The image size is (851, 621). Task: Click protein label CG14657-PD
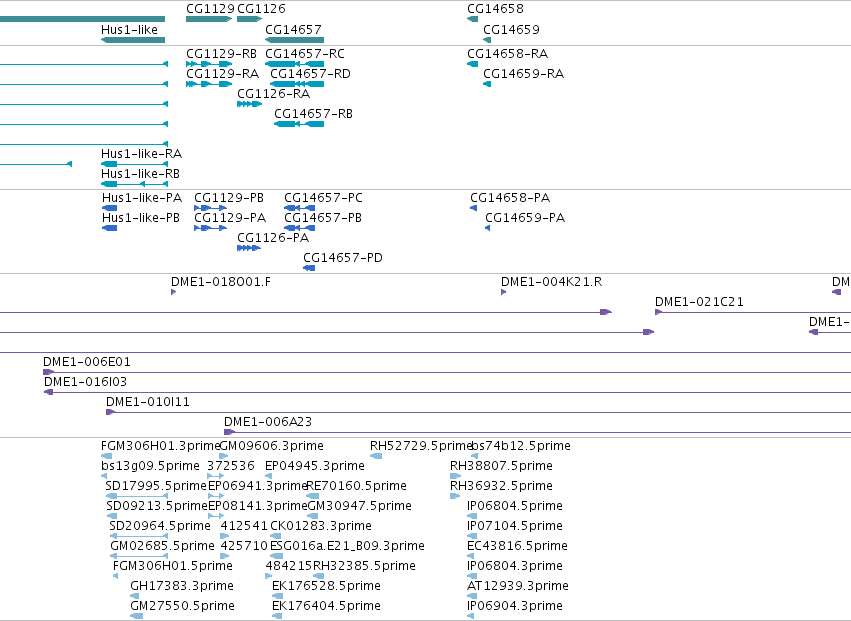tap(343, 258)
